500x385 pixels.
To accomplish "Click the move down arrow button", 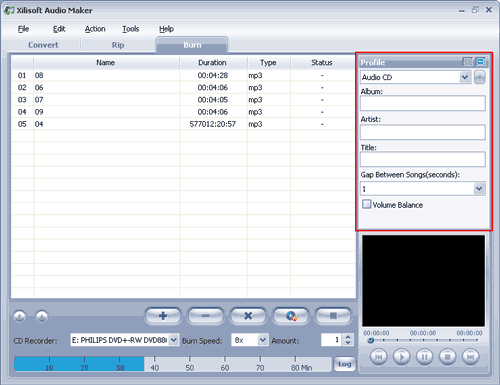I will [x=42, y=316].
